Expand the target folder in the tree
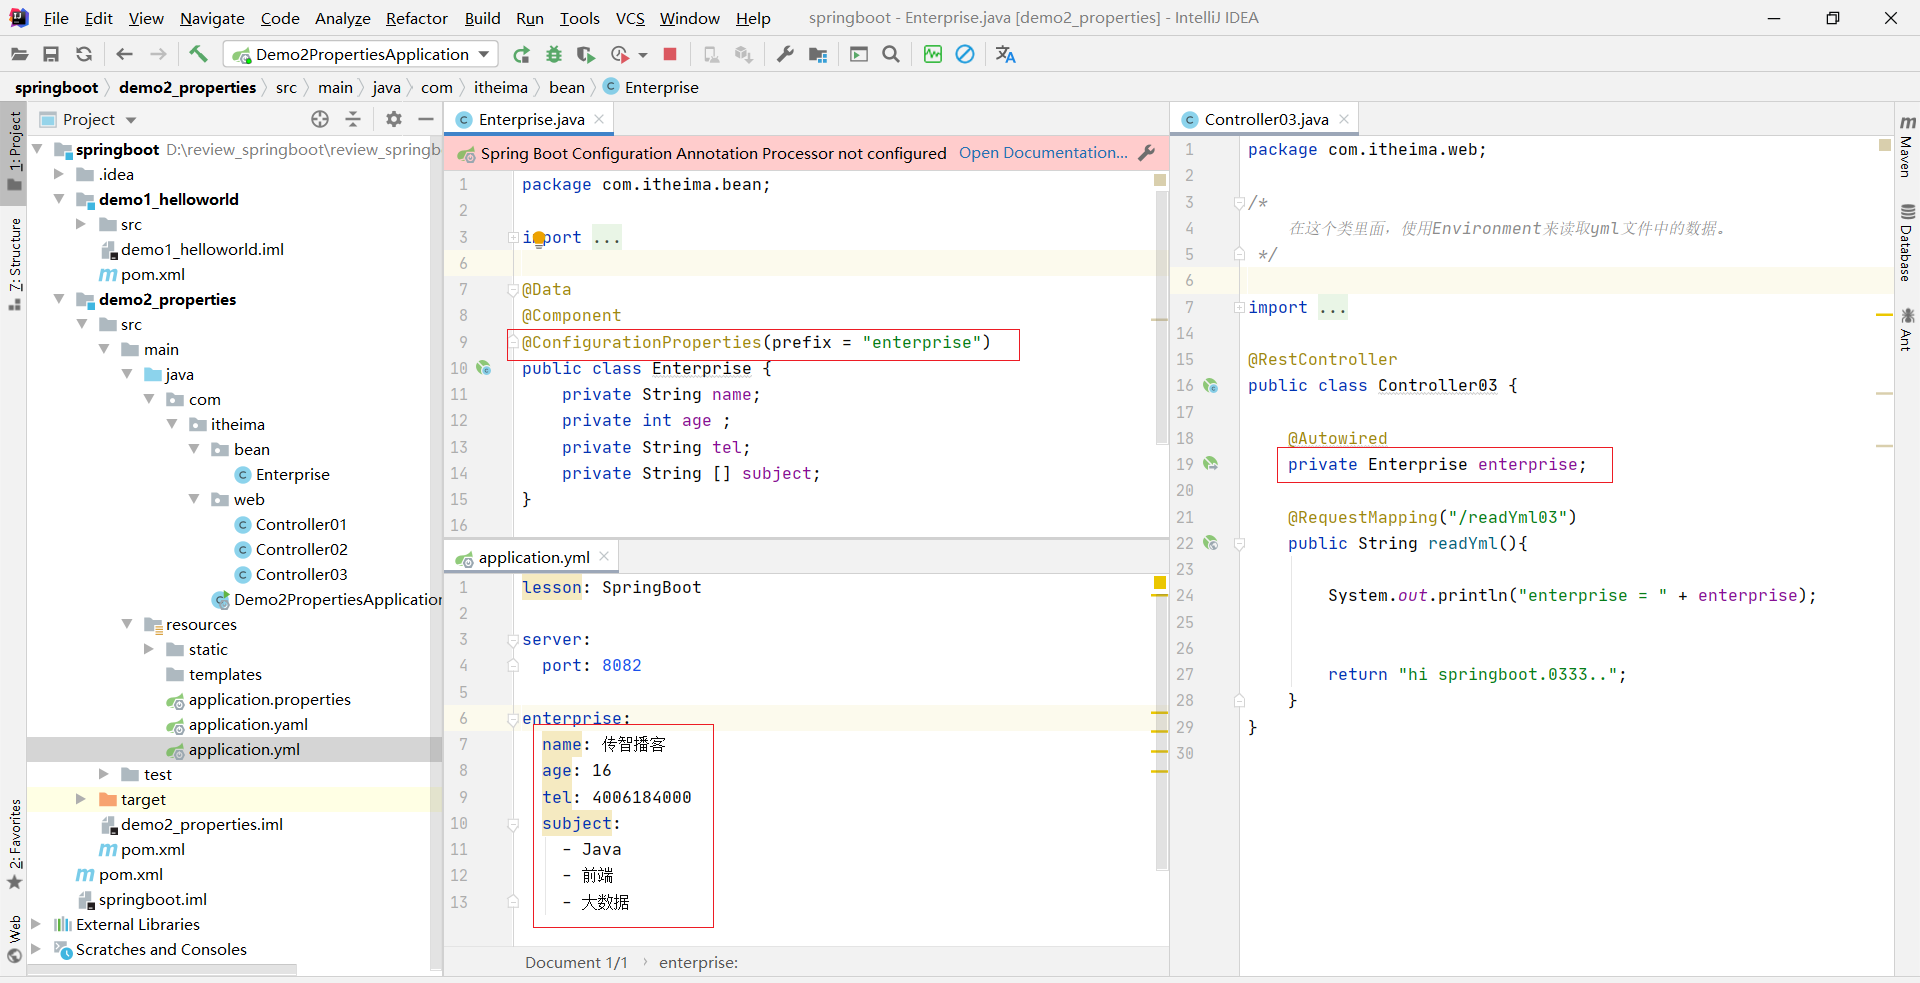Screen dimensions: 1920x983 [81, 799]
